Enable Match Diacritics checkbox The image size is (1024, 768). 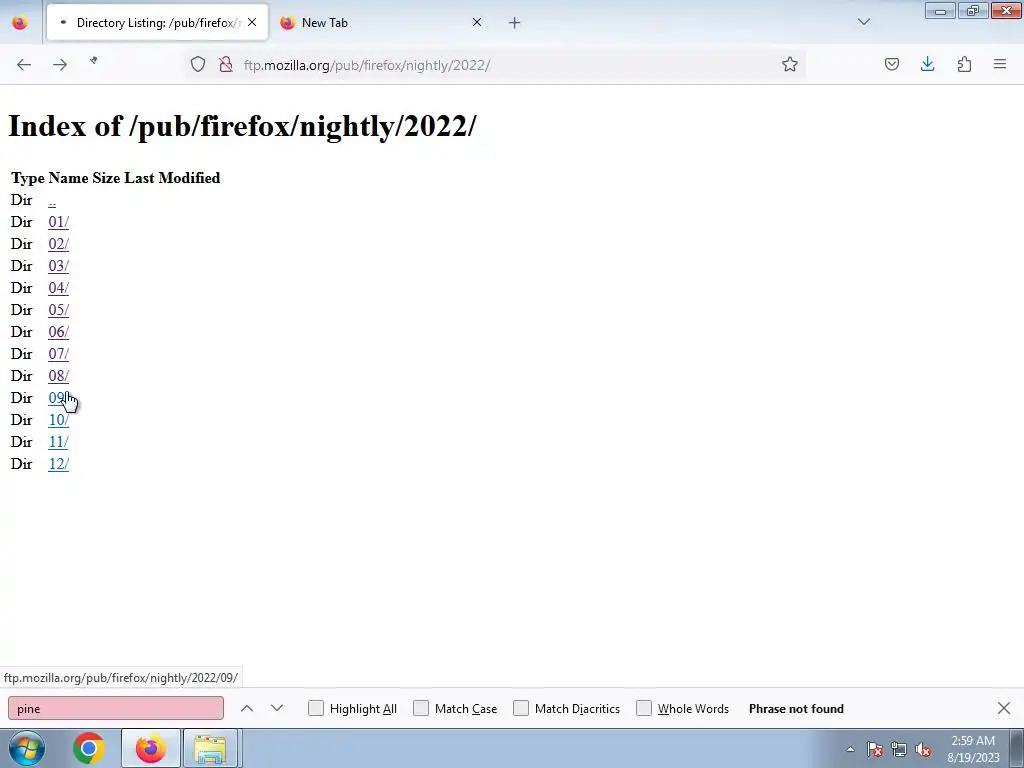[x=520, y=709]
